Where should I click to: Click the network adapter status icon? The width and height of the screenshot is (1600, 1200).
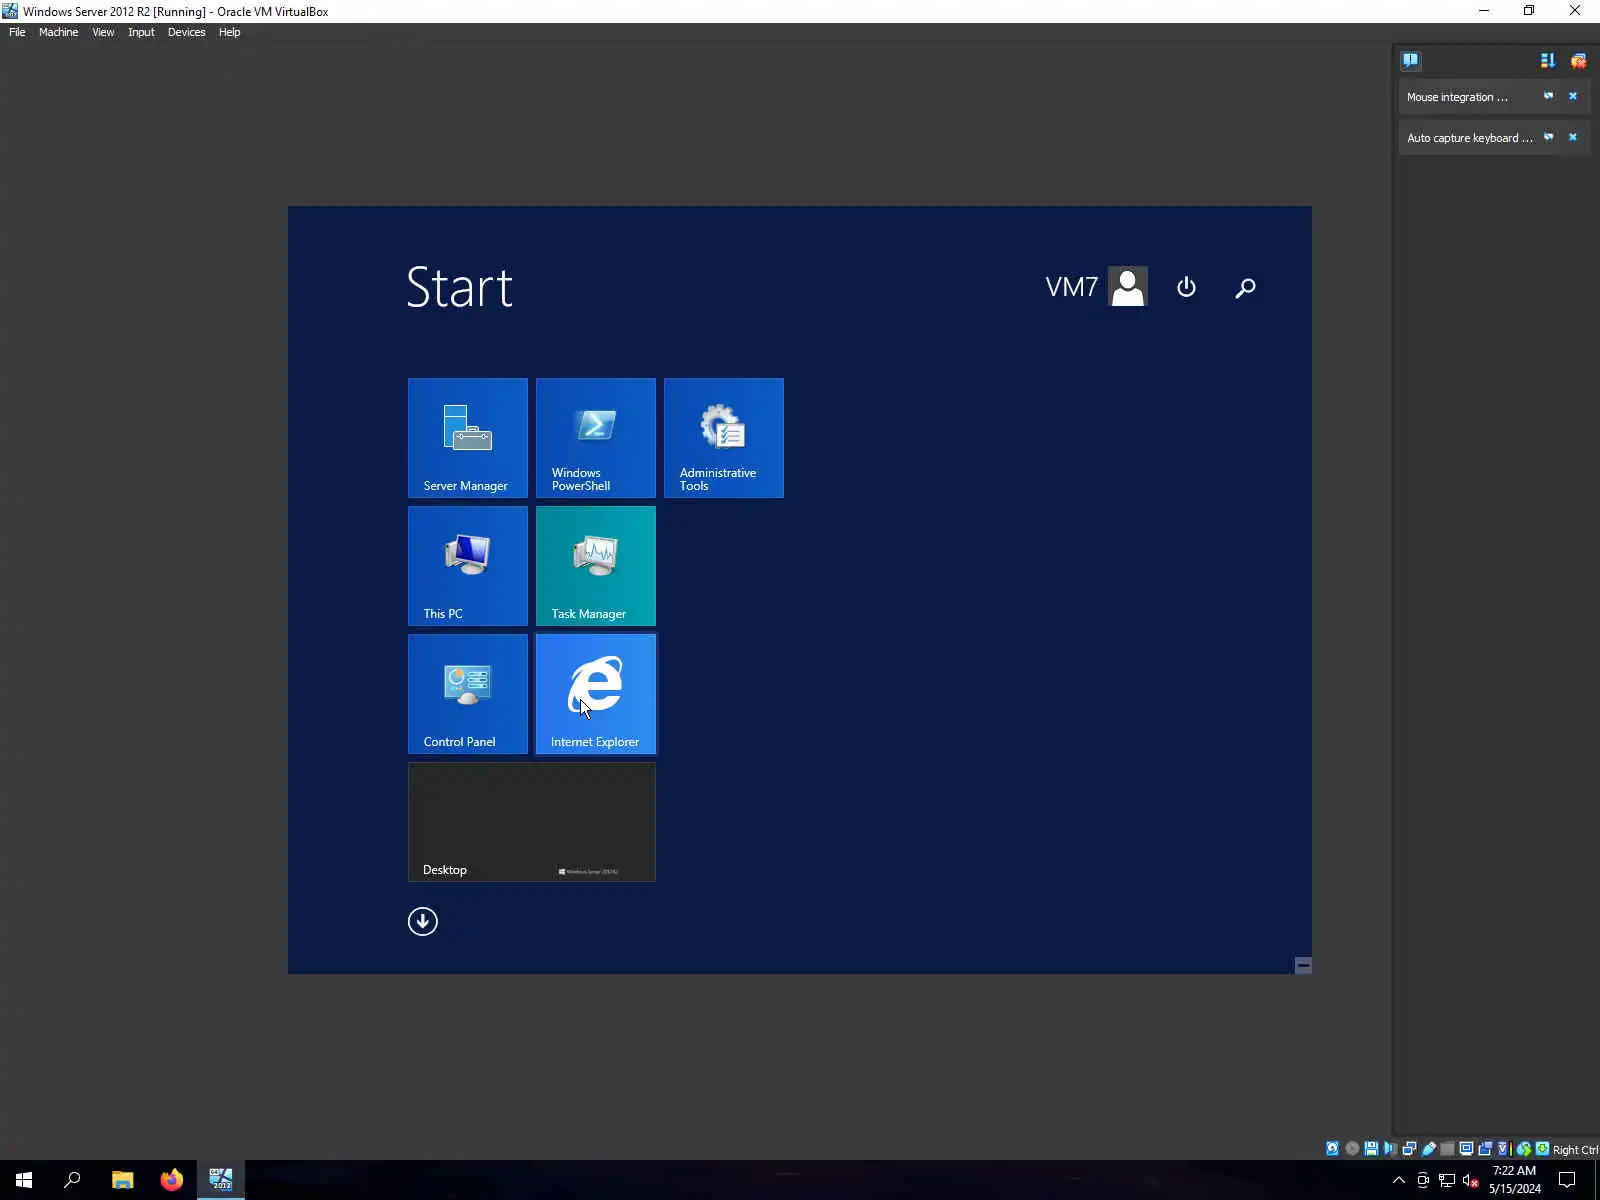(1409, 1149)
